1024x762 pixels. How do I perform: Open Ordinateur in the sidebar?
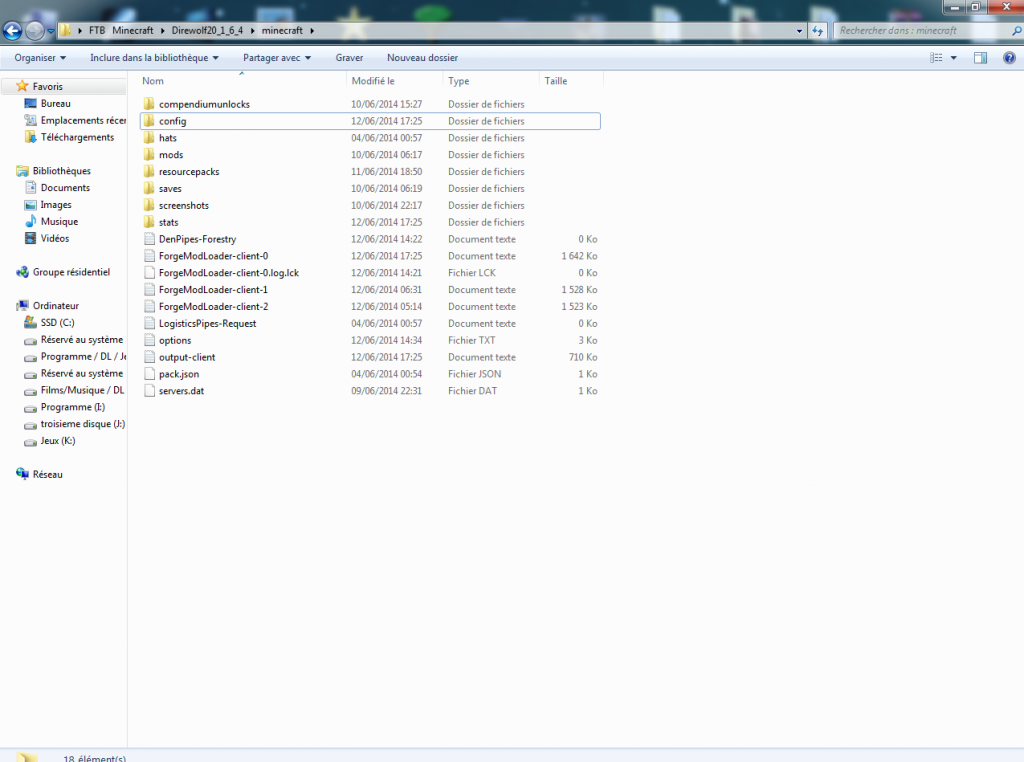coord(56,306)
